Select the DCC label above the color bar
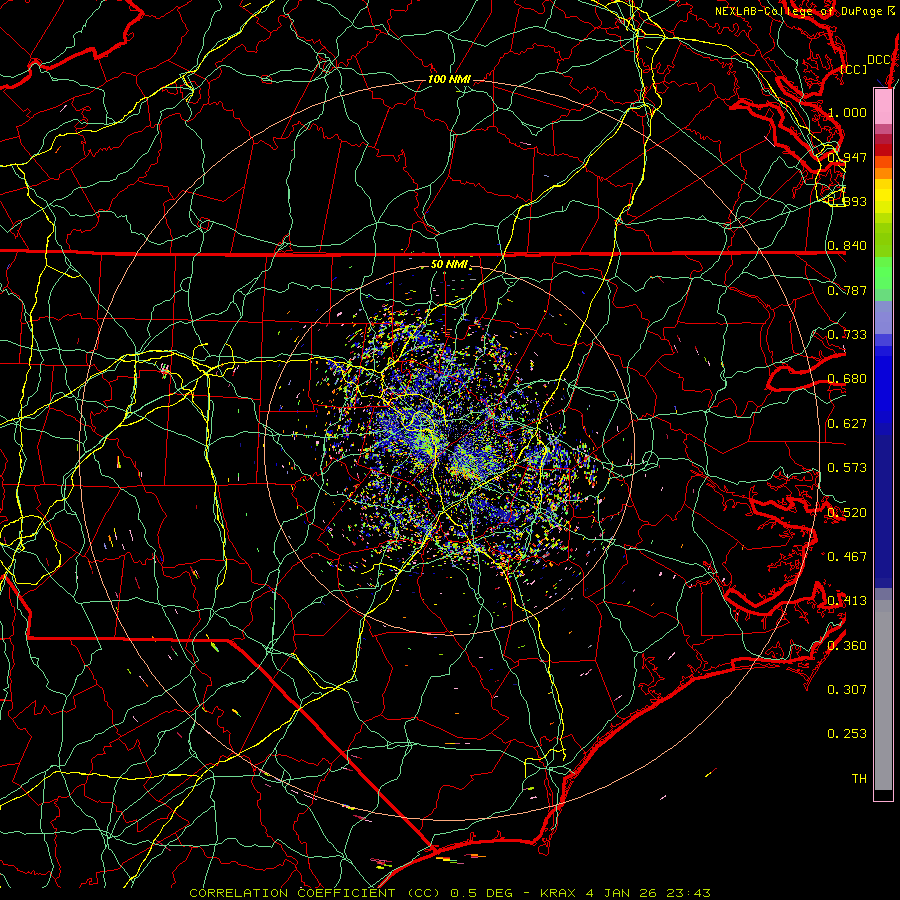Viewport: 900px width, 900px height. pyautogui.click(x=878, y=60)
